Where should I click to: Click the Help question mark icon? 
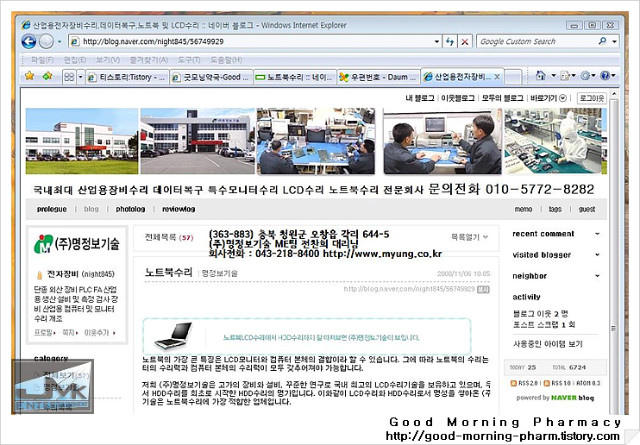tap(605, 76)
